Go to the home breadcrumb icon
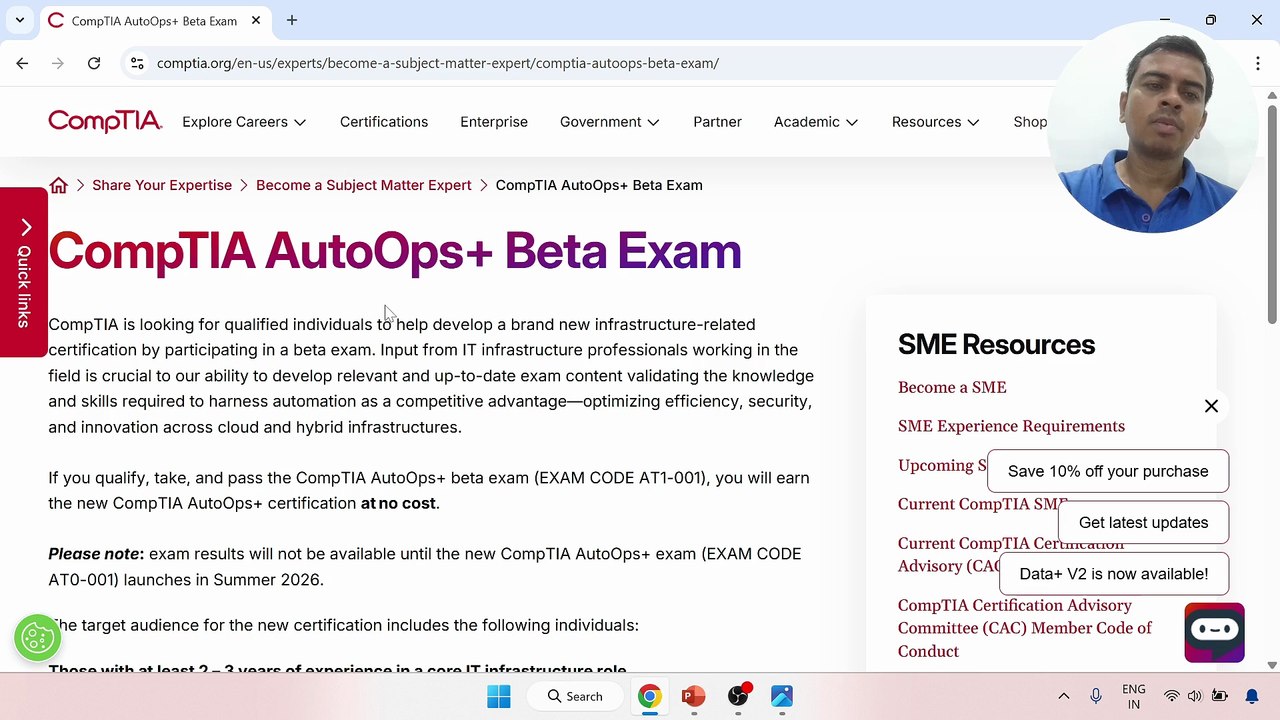1280x720 pixels. coord(59,185)
